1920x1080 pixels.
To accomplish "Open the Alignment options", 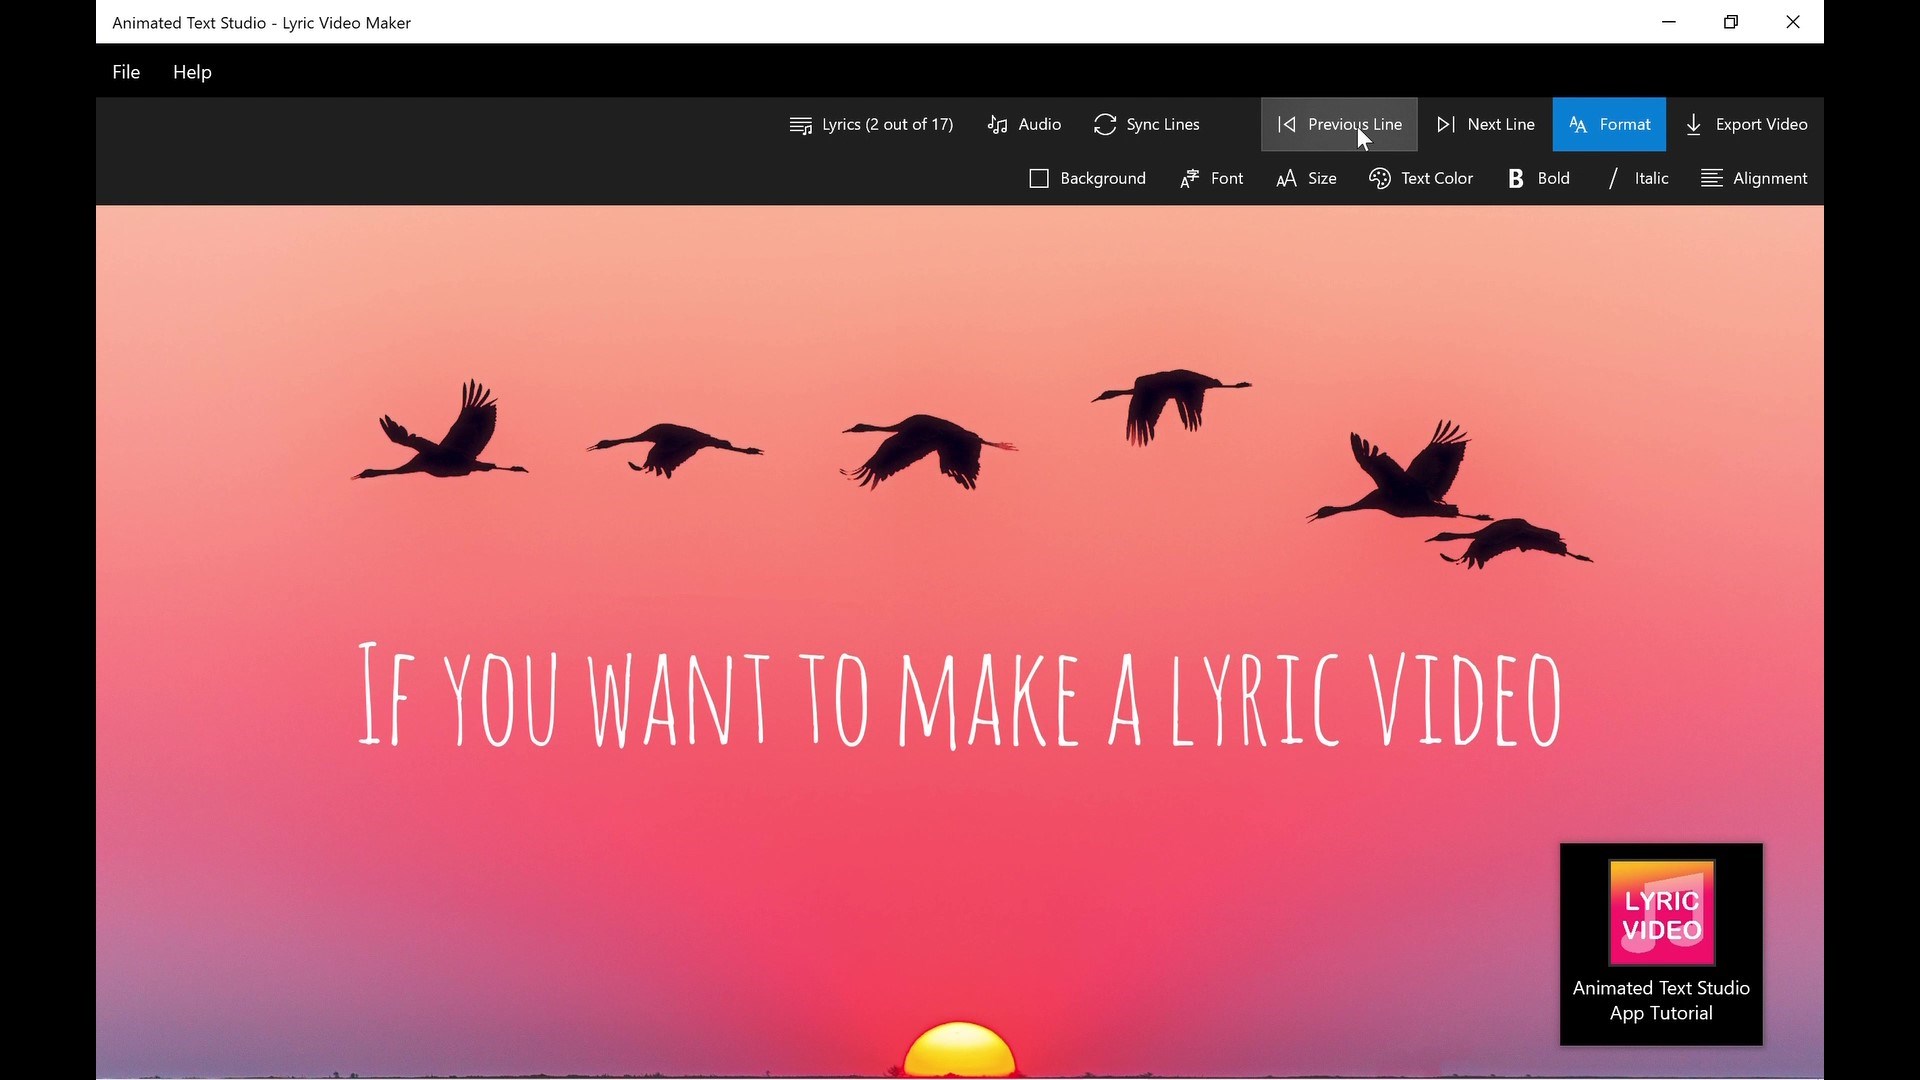I will point(1755,178).
